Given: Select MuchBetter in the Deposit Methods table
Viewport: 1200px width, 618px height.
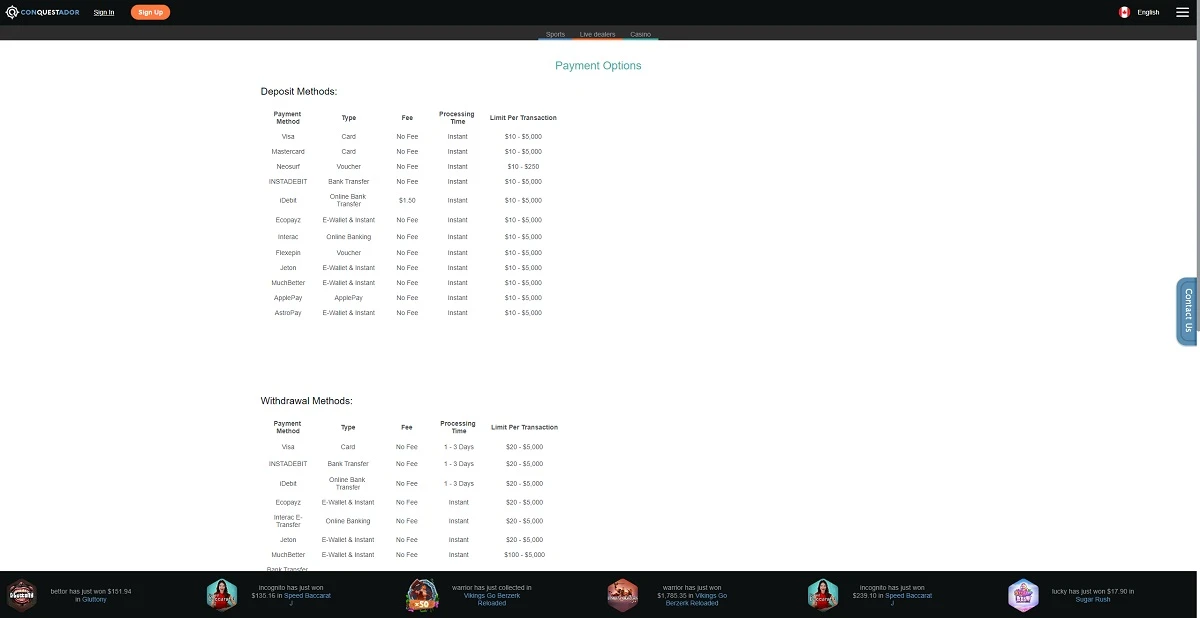Looking at the screenshot, I should click(x=288, y=282).
